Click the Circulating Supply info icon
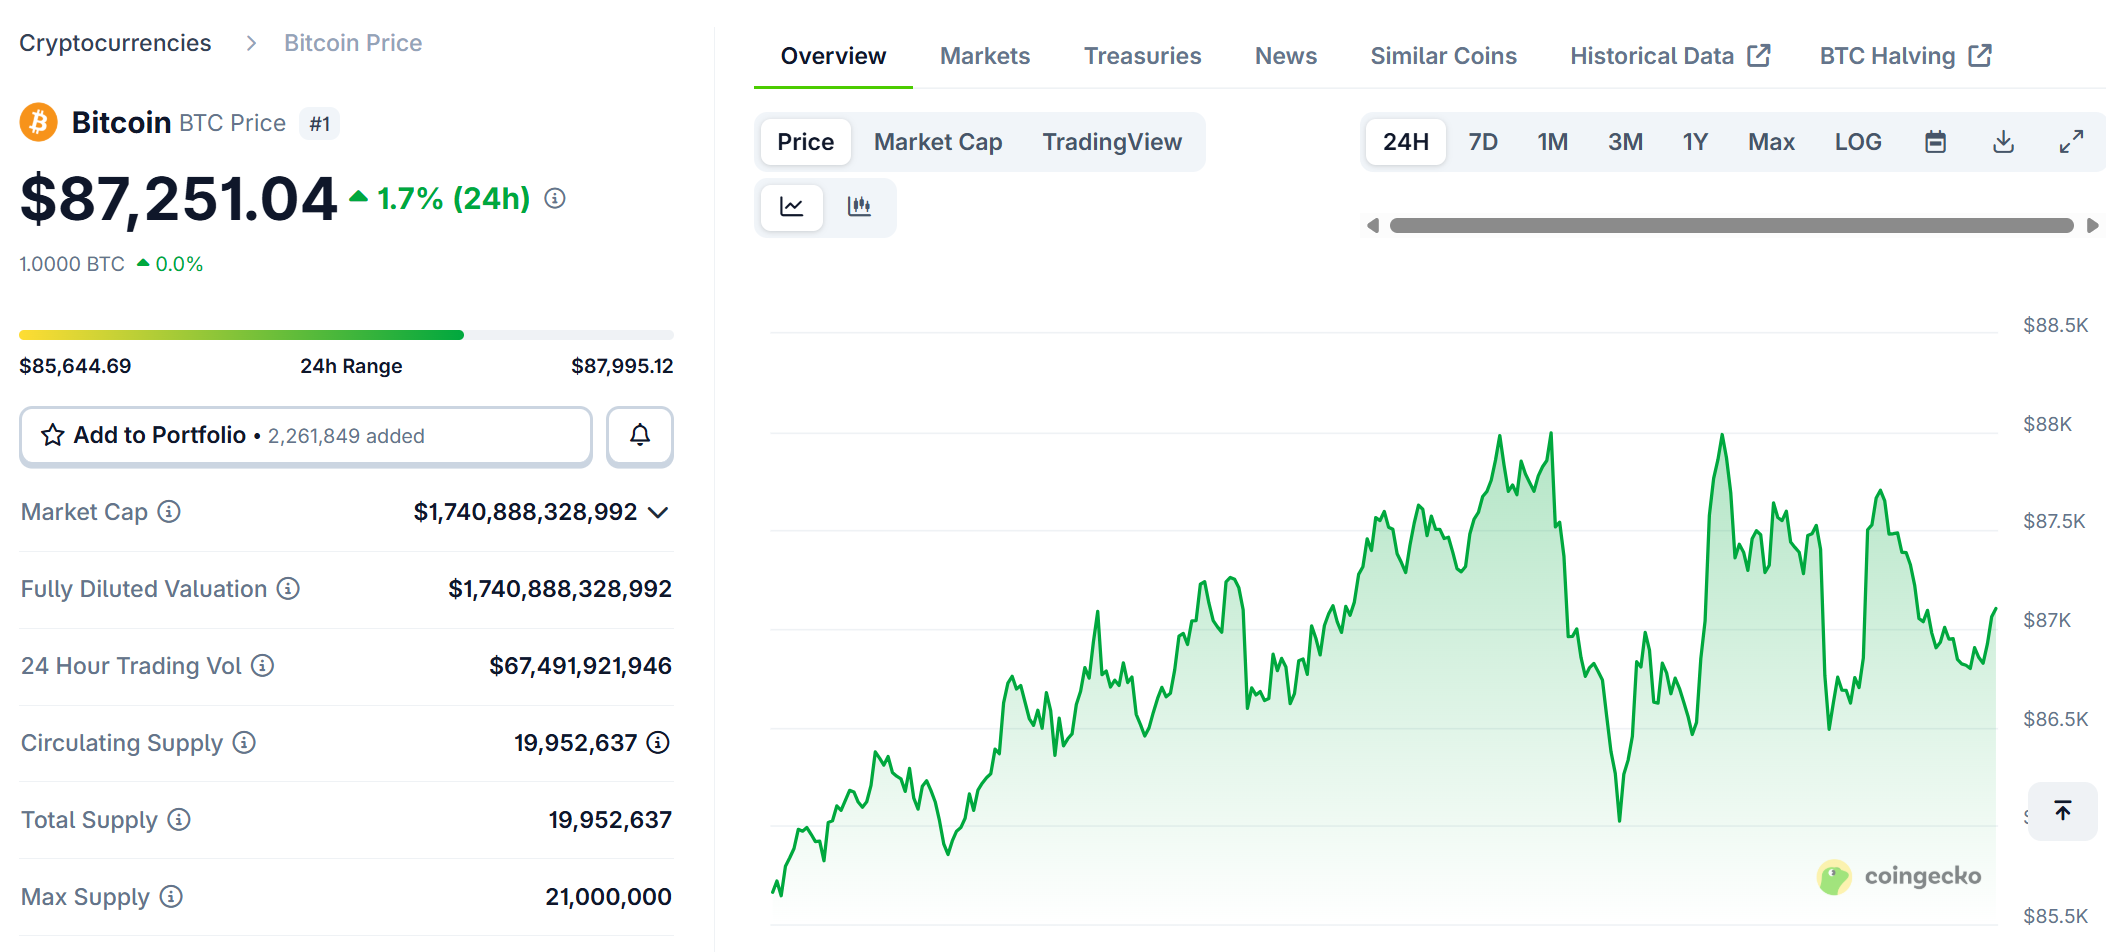 tap(243, 742)
